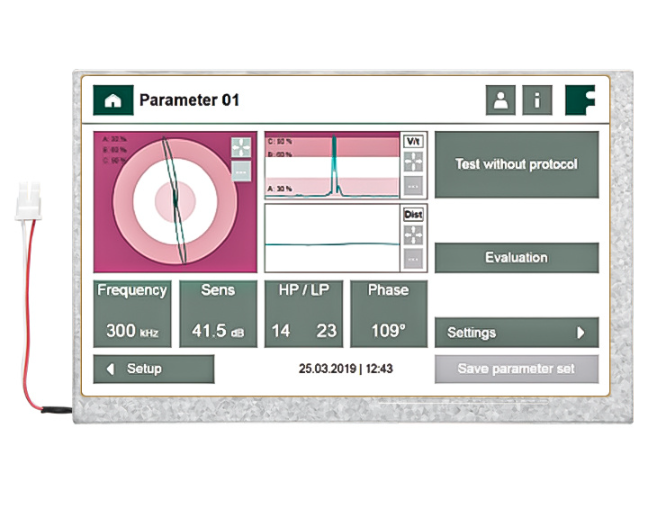Edit the Phase 109° tile
Image resolution: width=666 pixels, height=514 pixels.
tap(389, 313)
